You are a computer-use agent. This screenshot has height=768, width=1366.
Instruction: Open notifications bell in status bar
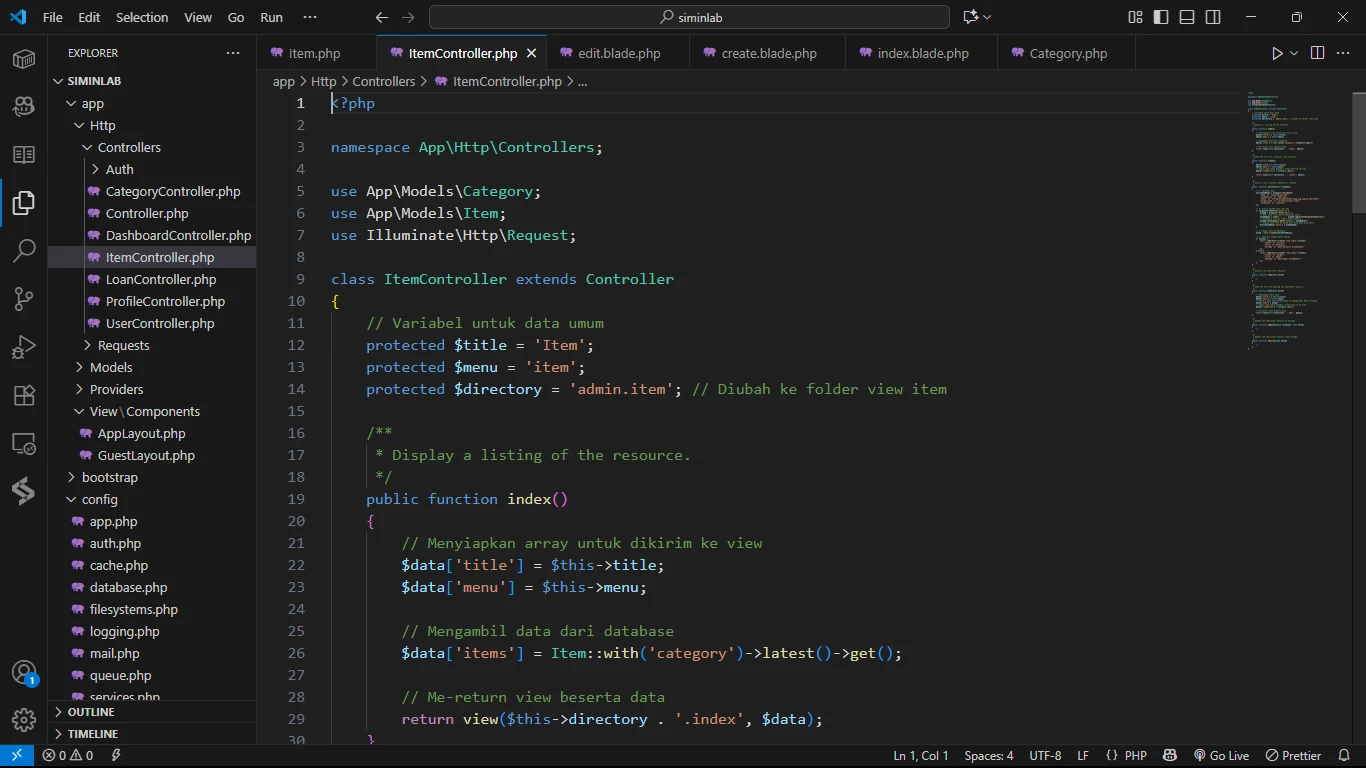click(x=1344, y=756)
